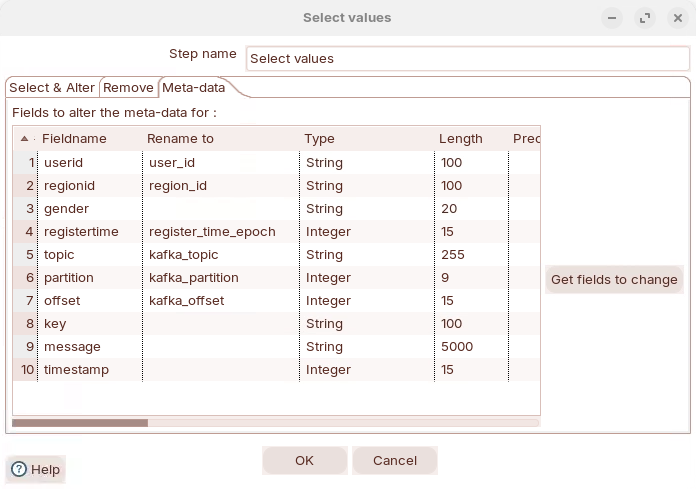The image size is (696, 489).
Task: Switch to the Select & Alter tab
Action: click(52, 88)
